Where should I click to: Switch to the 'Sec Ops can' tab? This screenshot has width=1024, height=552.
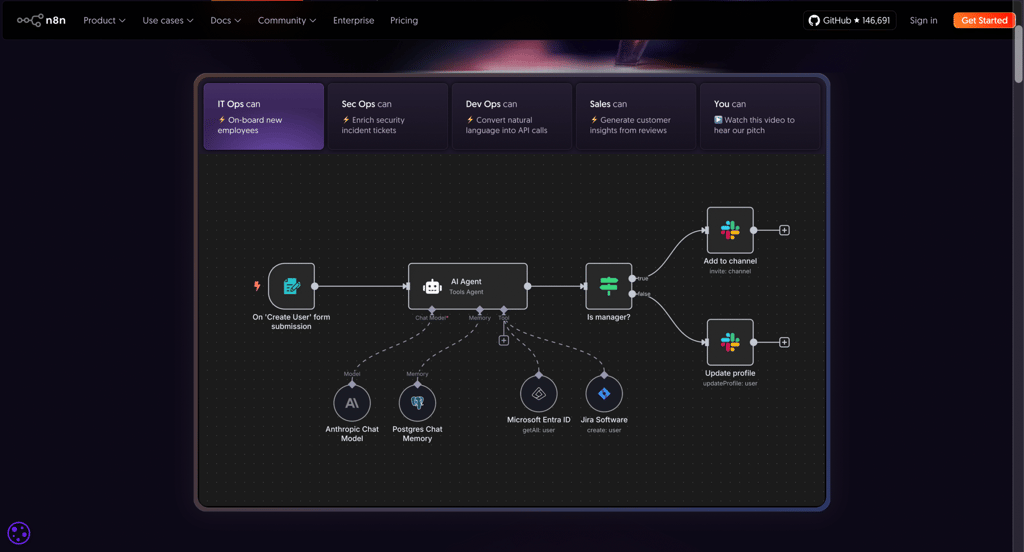pos(388,116)
